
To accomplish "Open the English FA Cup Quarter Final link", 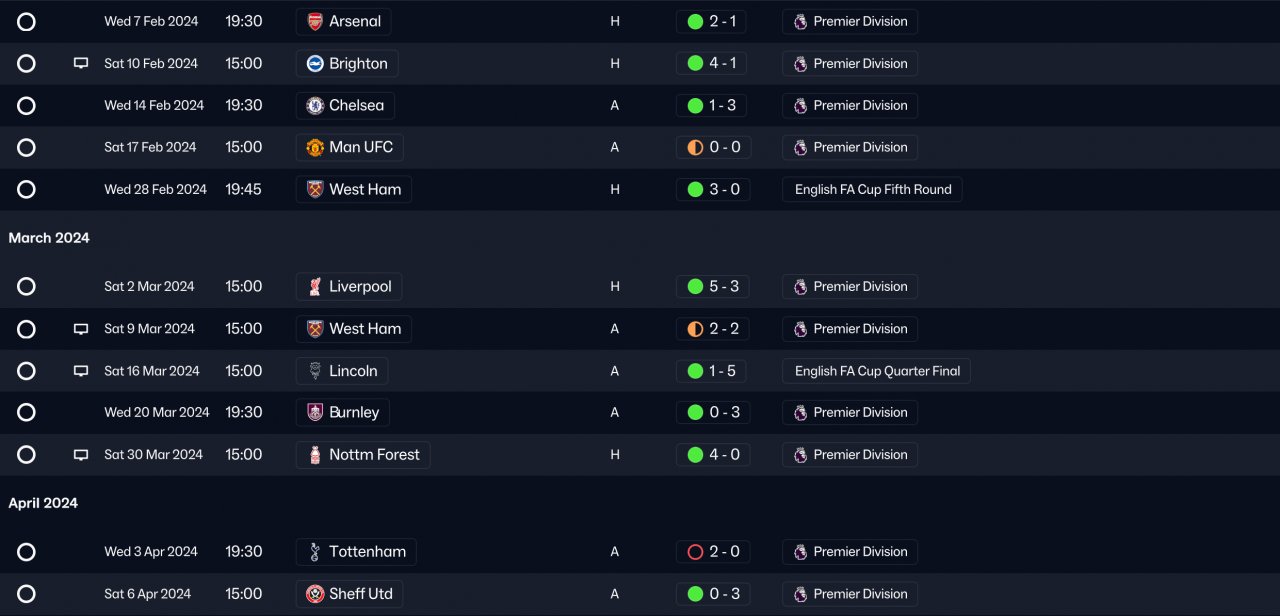I will point(876,371).
